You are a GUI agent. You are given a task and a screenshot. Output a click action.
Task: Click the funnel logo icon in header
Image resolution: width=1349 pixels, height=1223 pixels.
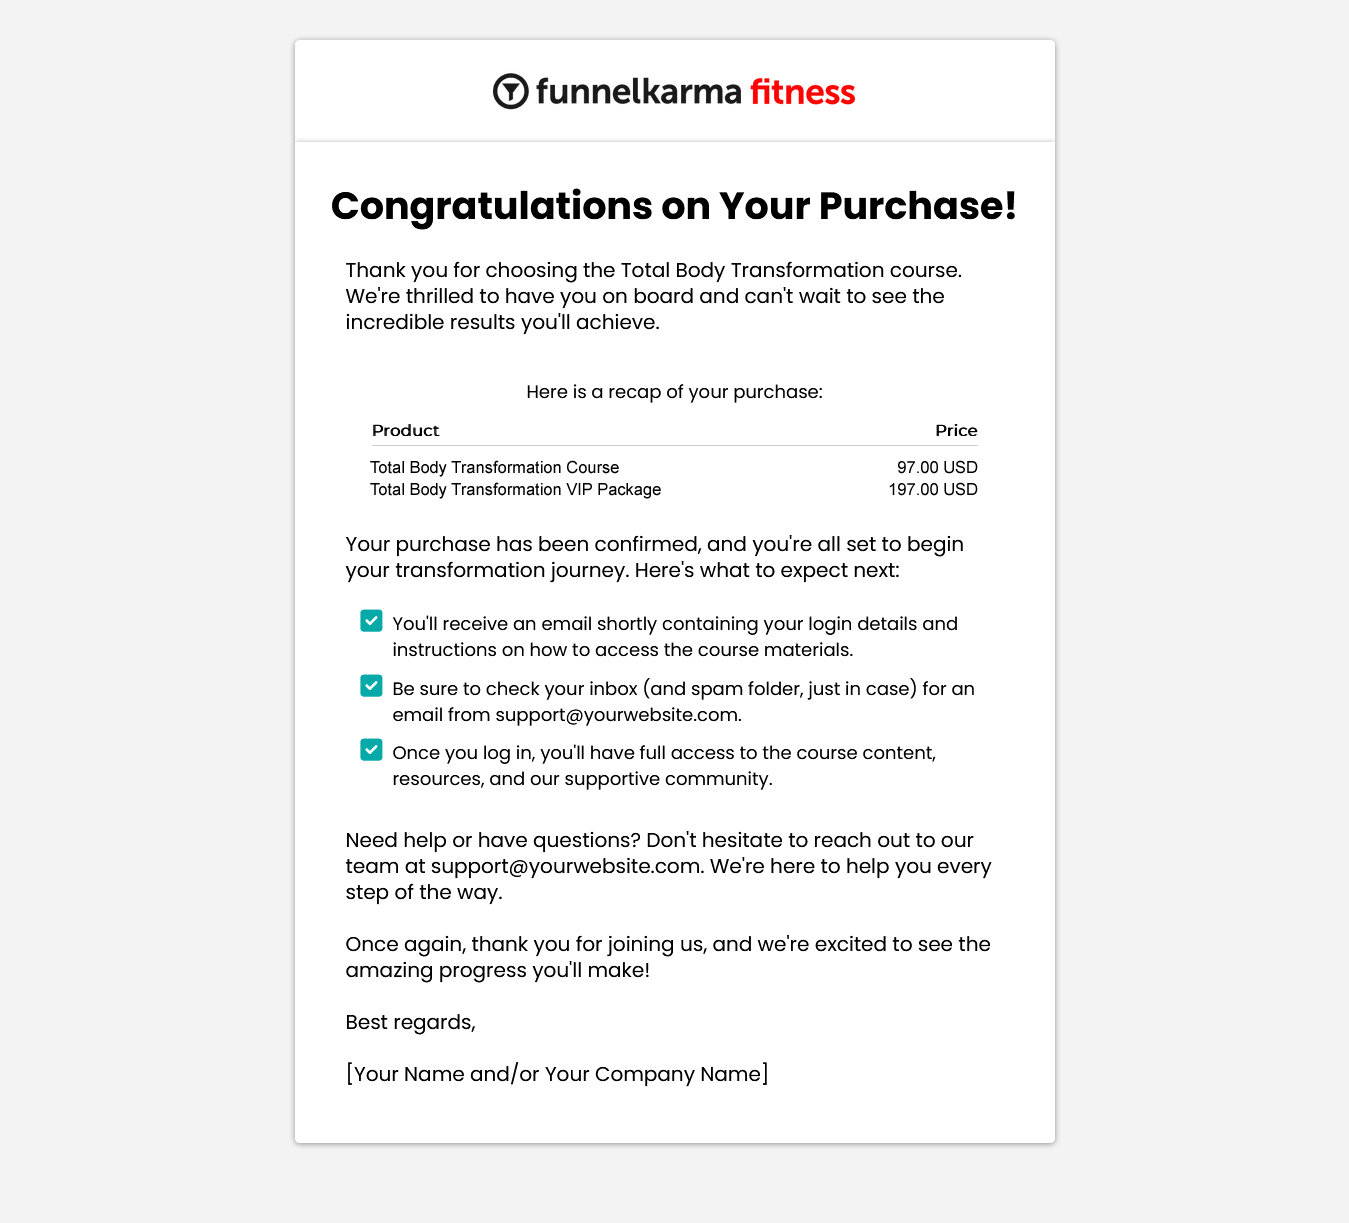[x=511, y=92]
